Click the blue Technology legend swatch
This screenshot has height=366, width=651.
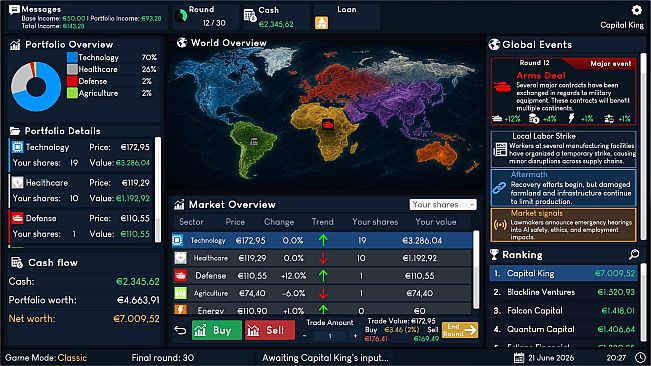click(72, 57)
